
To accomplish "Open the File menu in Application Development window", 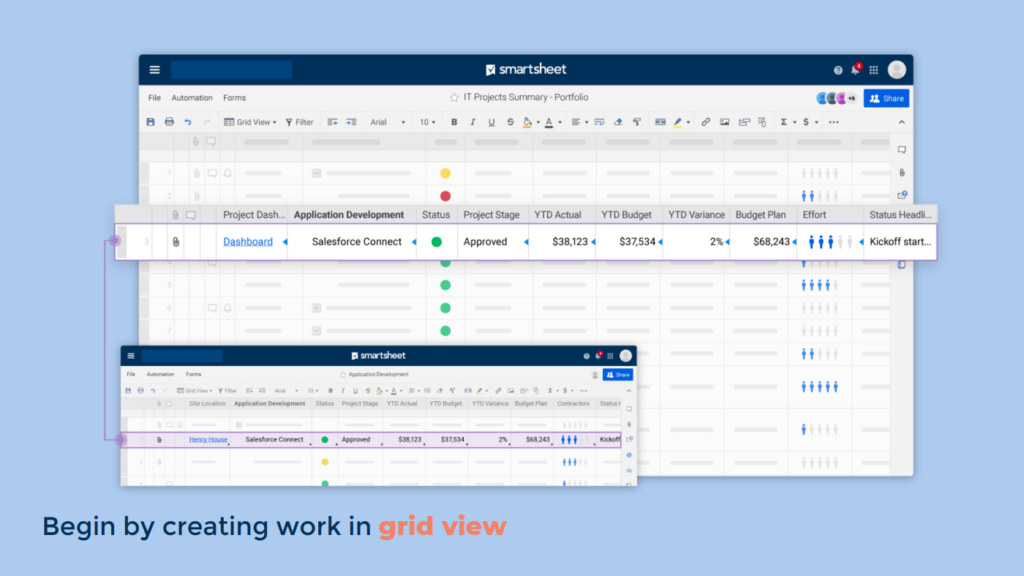I will pos(131,375).
